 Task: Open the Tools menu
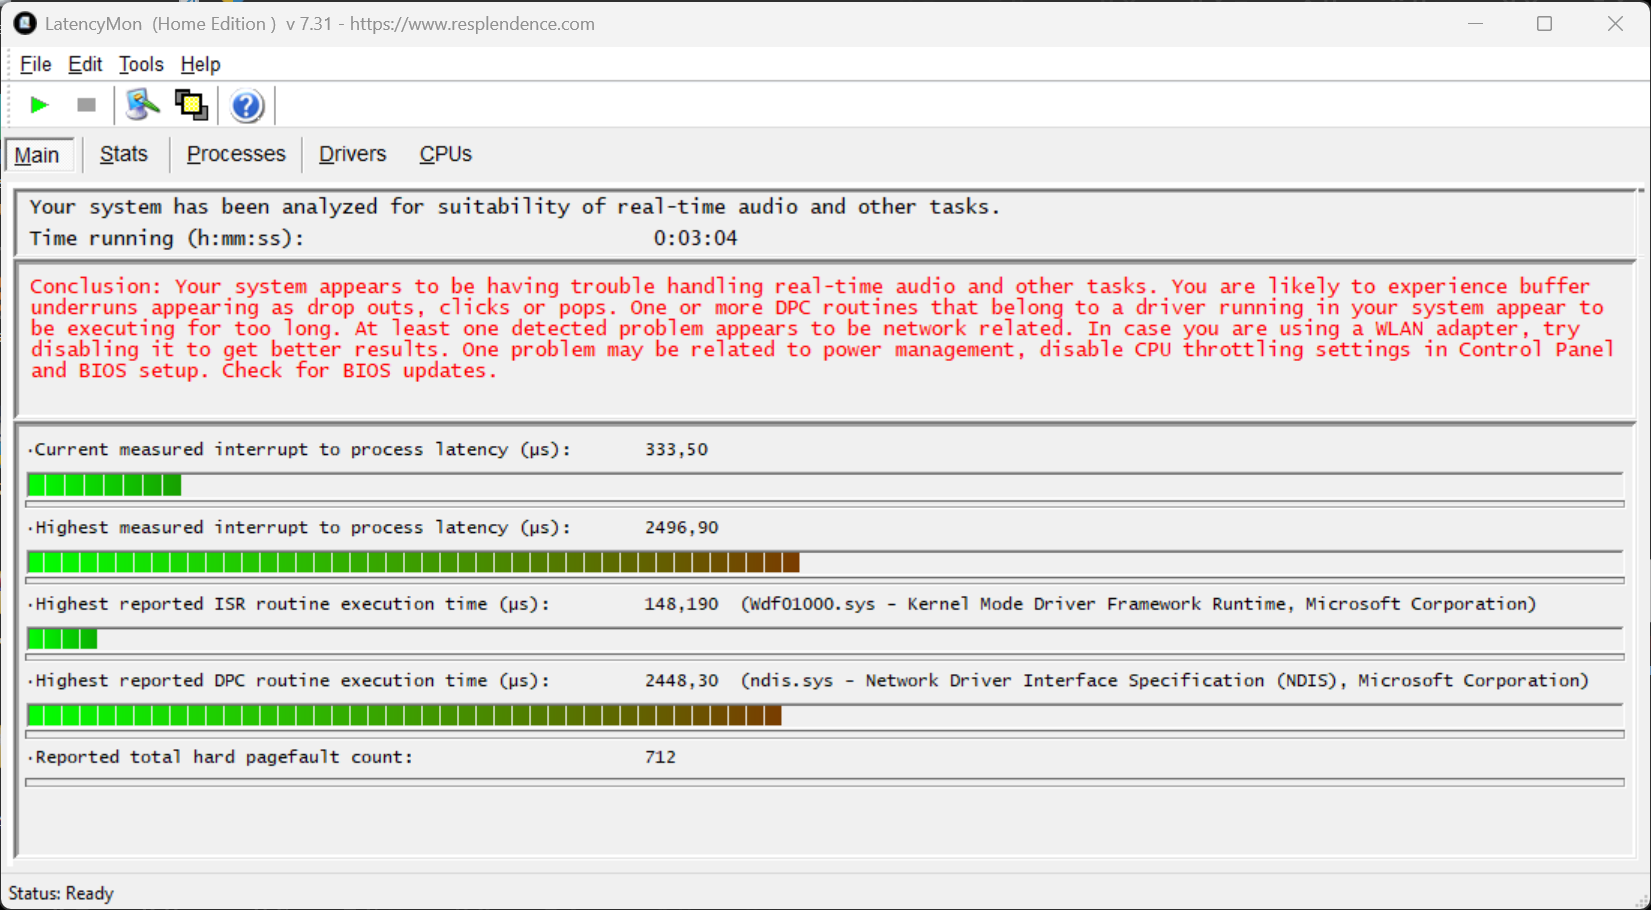(x=141, y=64)
